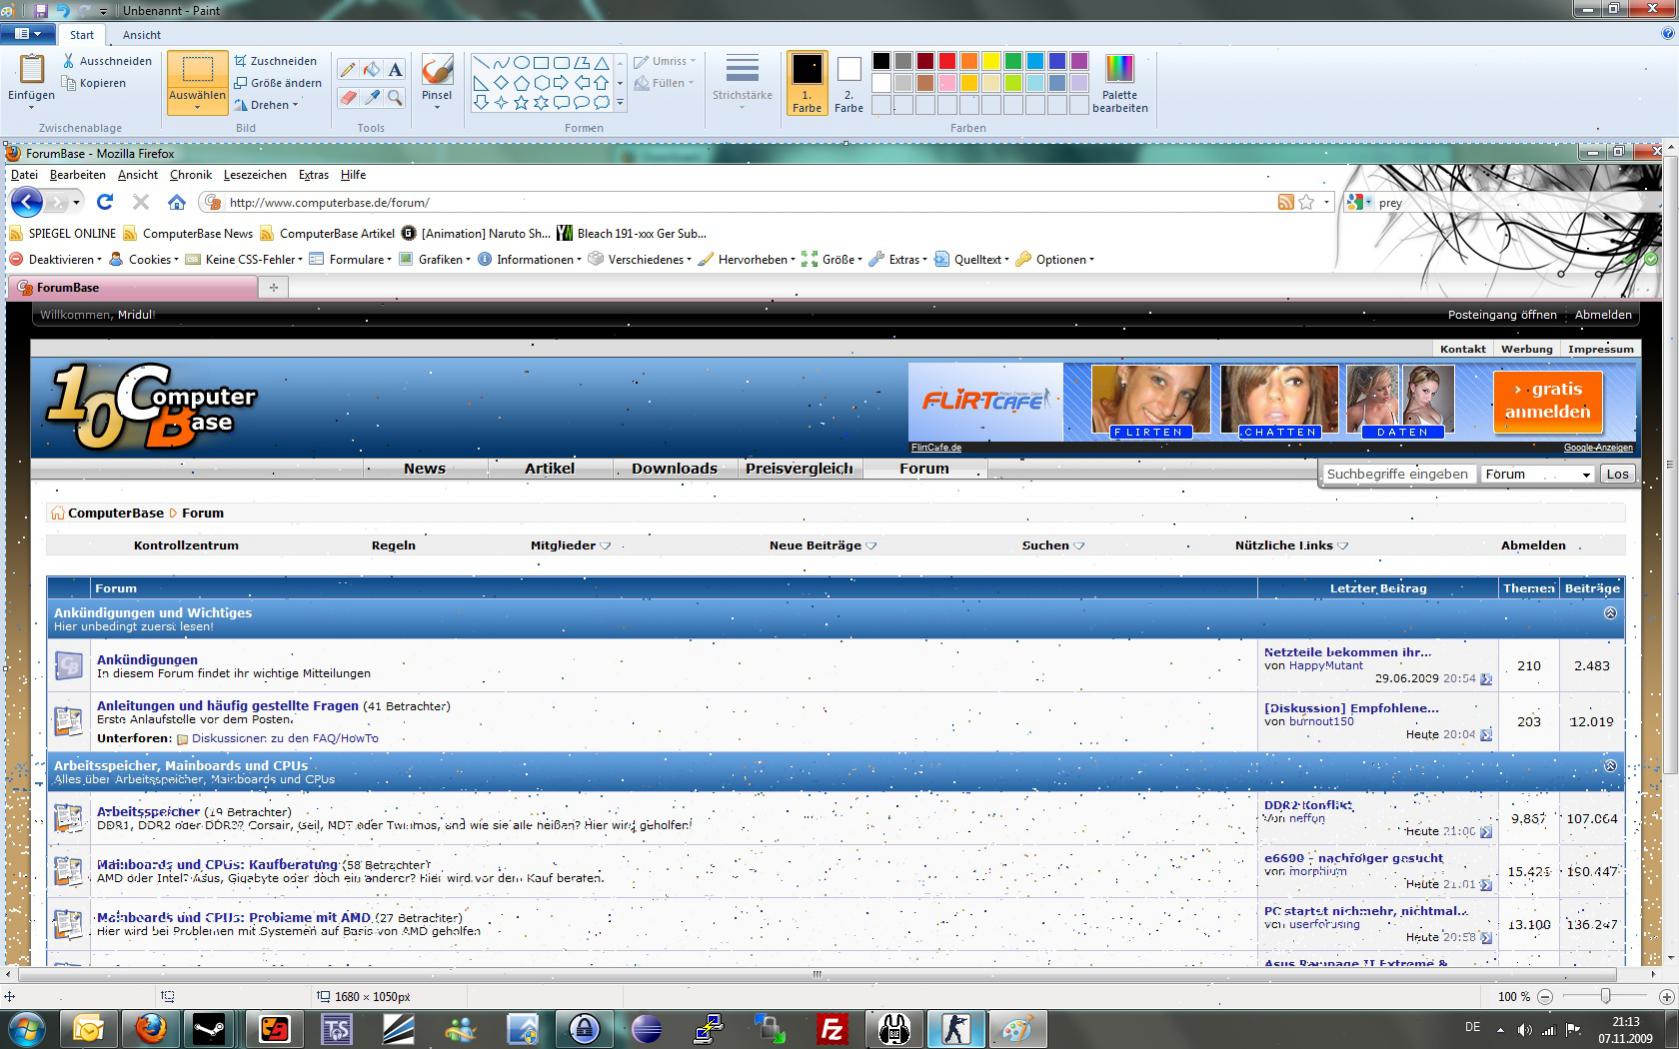
Task: Select 1. Farbe foreground color box
Action: tap(807, 83)
